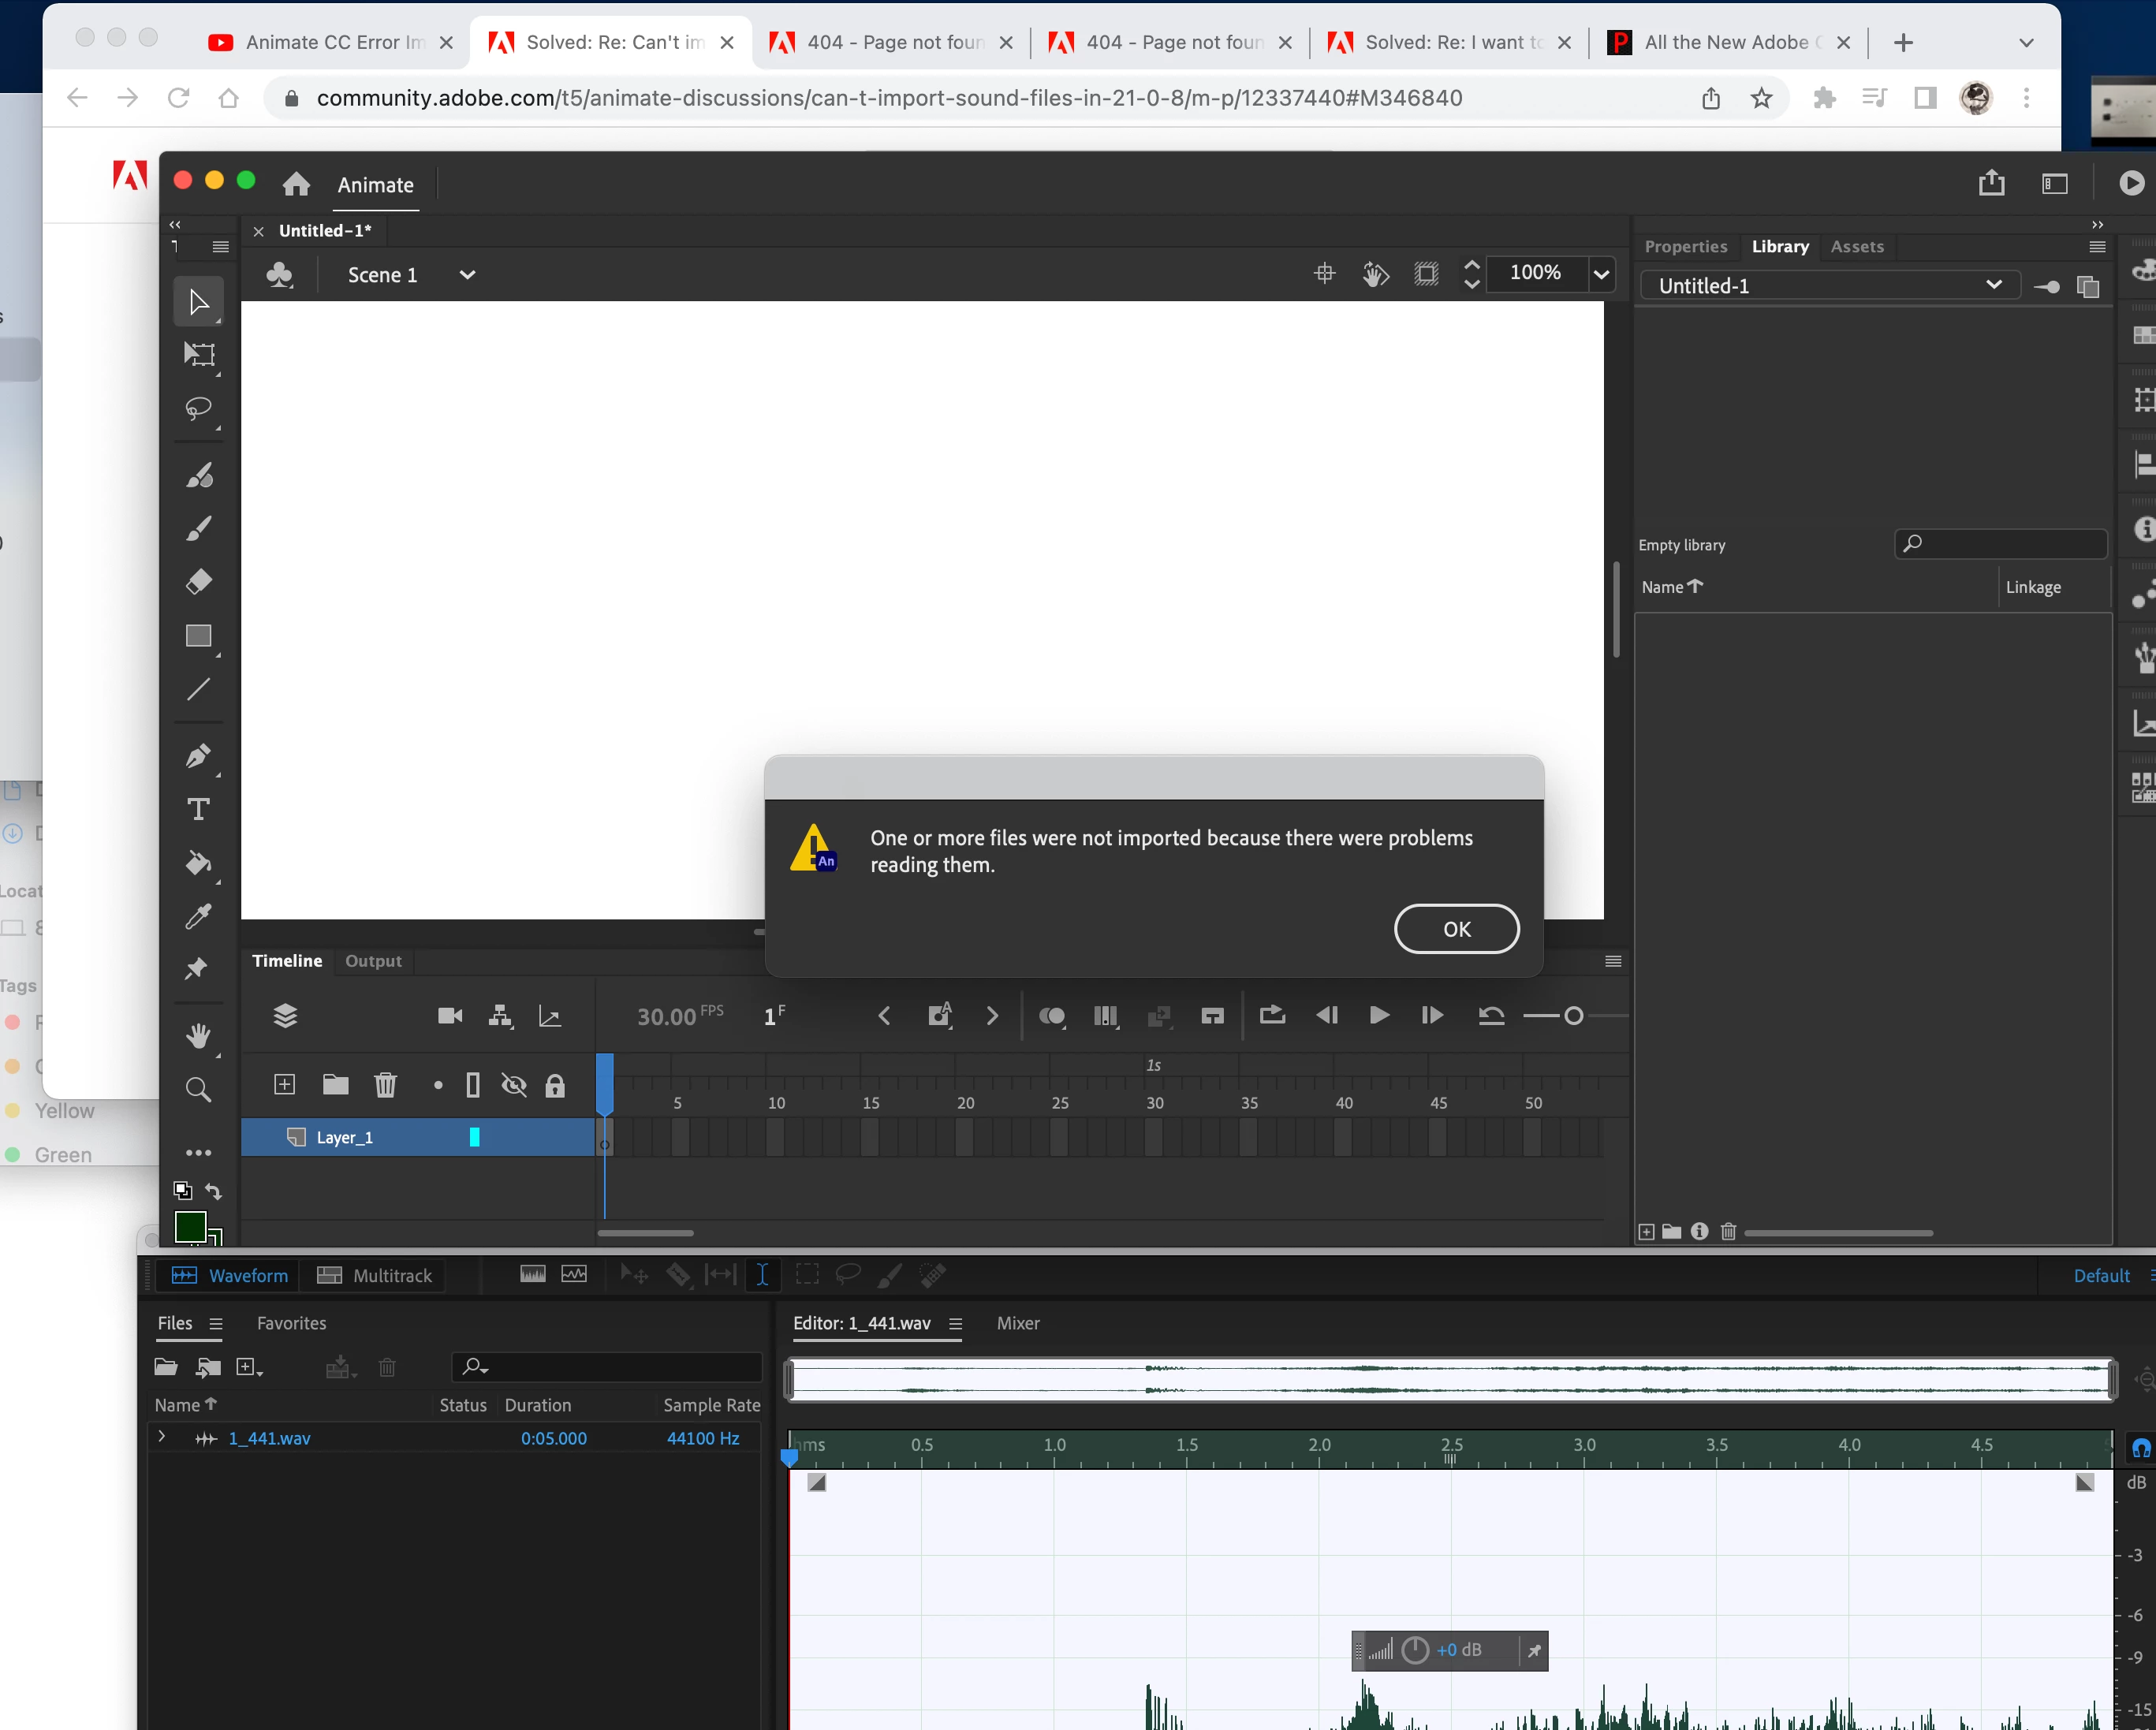Open the stage zoom percentage dropdown
The width and height of the screenshot is (2156, 1730).
(1601, 274)
